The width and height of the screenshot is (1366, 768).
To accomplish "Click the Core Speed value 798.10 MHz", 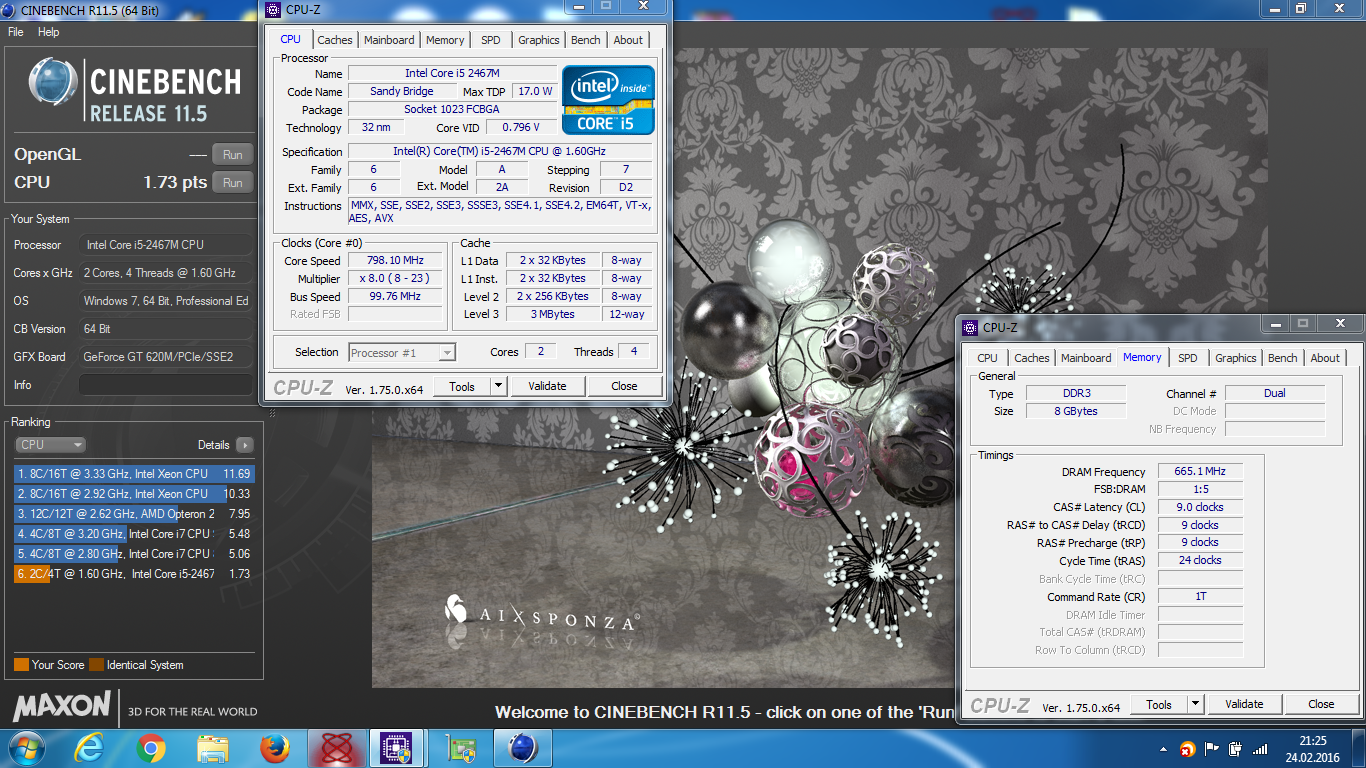I will click(397, 260).
